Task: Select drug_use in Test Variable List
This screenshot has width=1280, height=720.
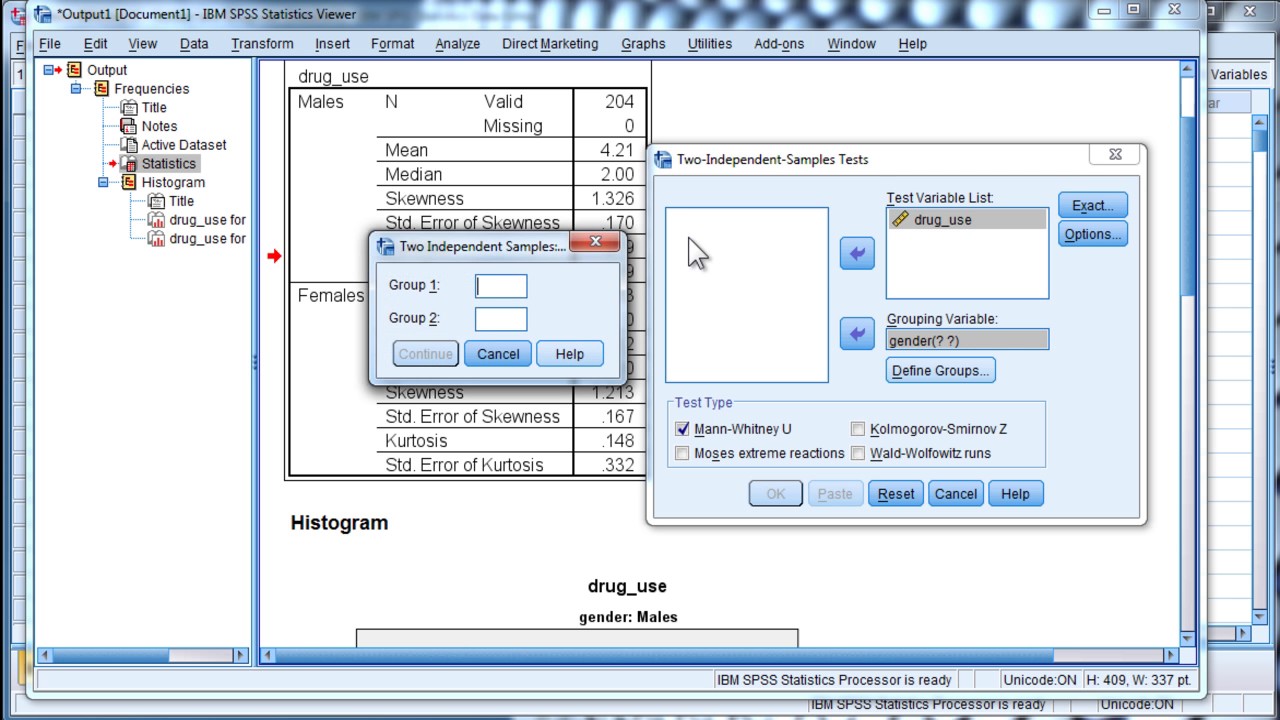Action: [x=967, y=220]
